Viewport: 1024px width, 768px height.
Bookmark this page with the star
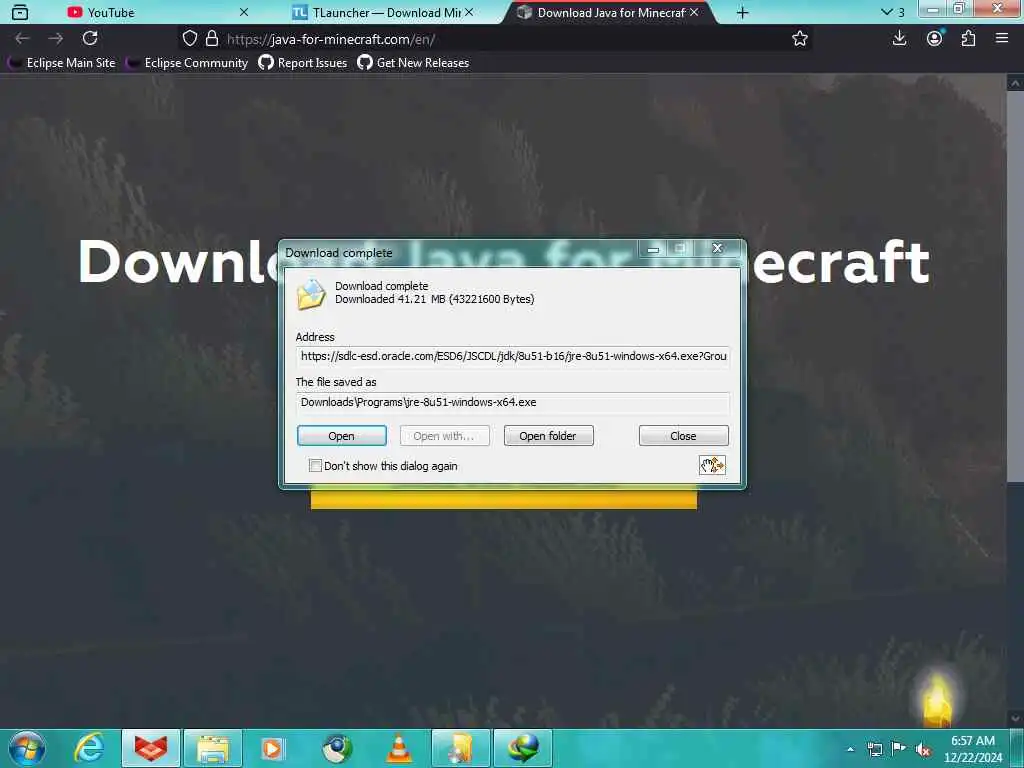(x=799, y=39)
